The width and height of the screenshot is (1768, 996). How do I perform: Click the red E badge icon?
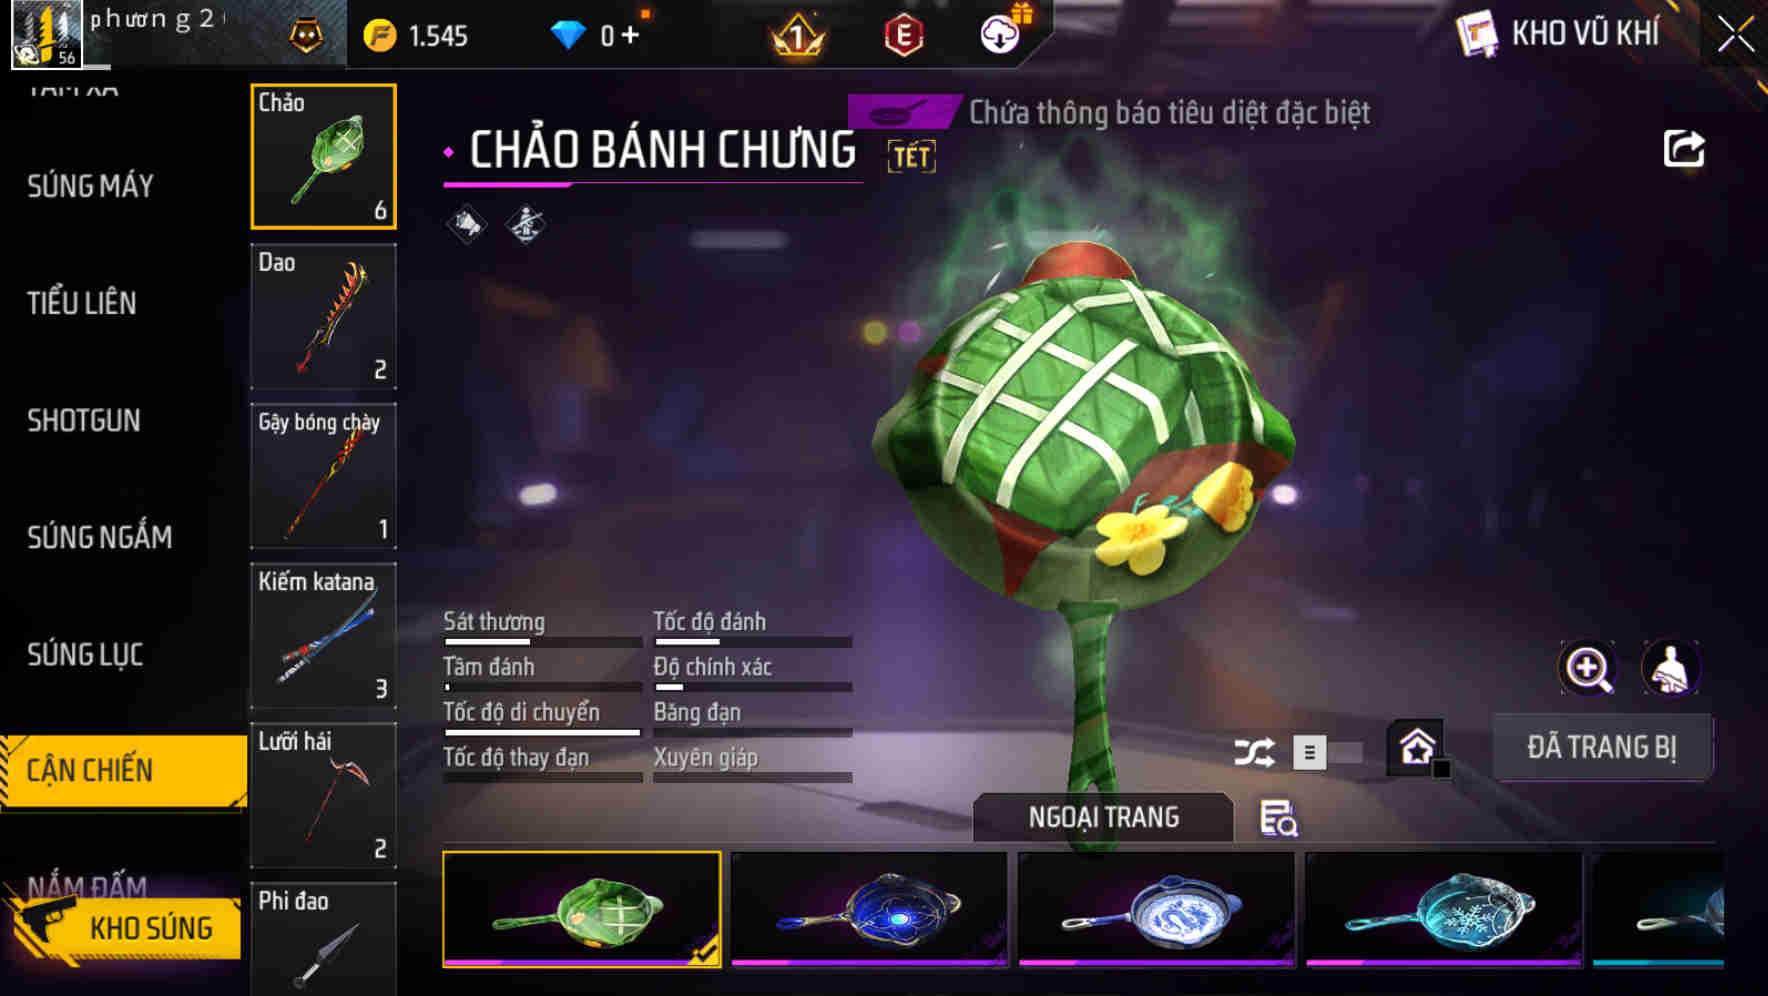coord(903,36)
